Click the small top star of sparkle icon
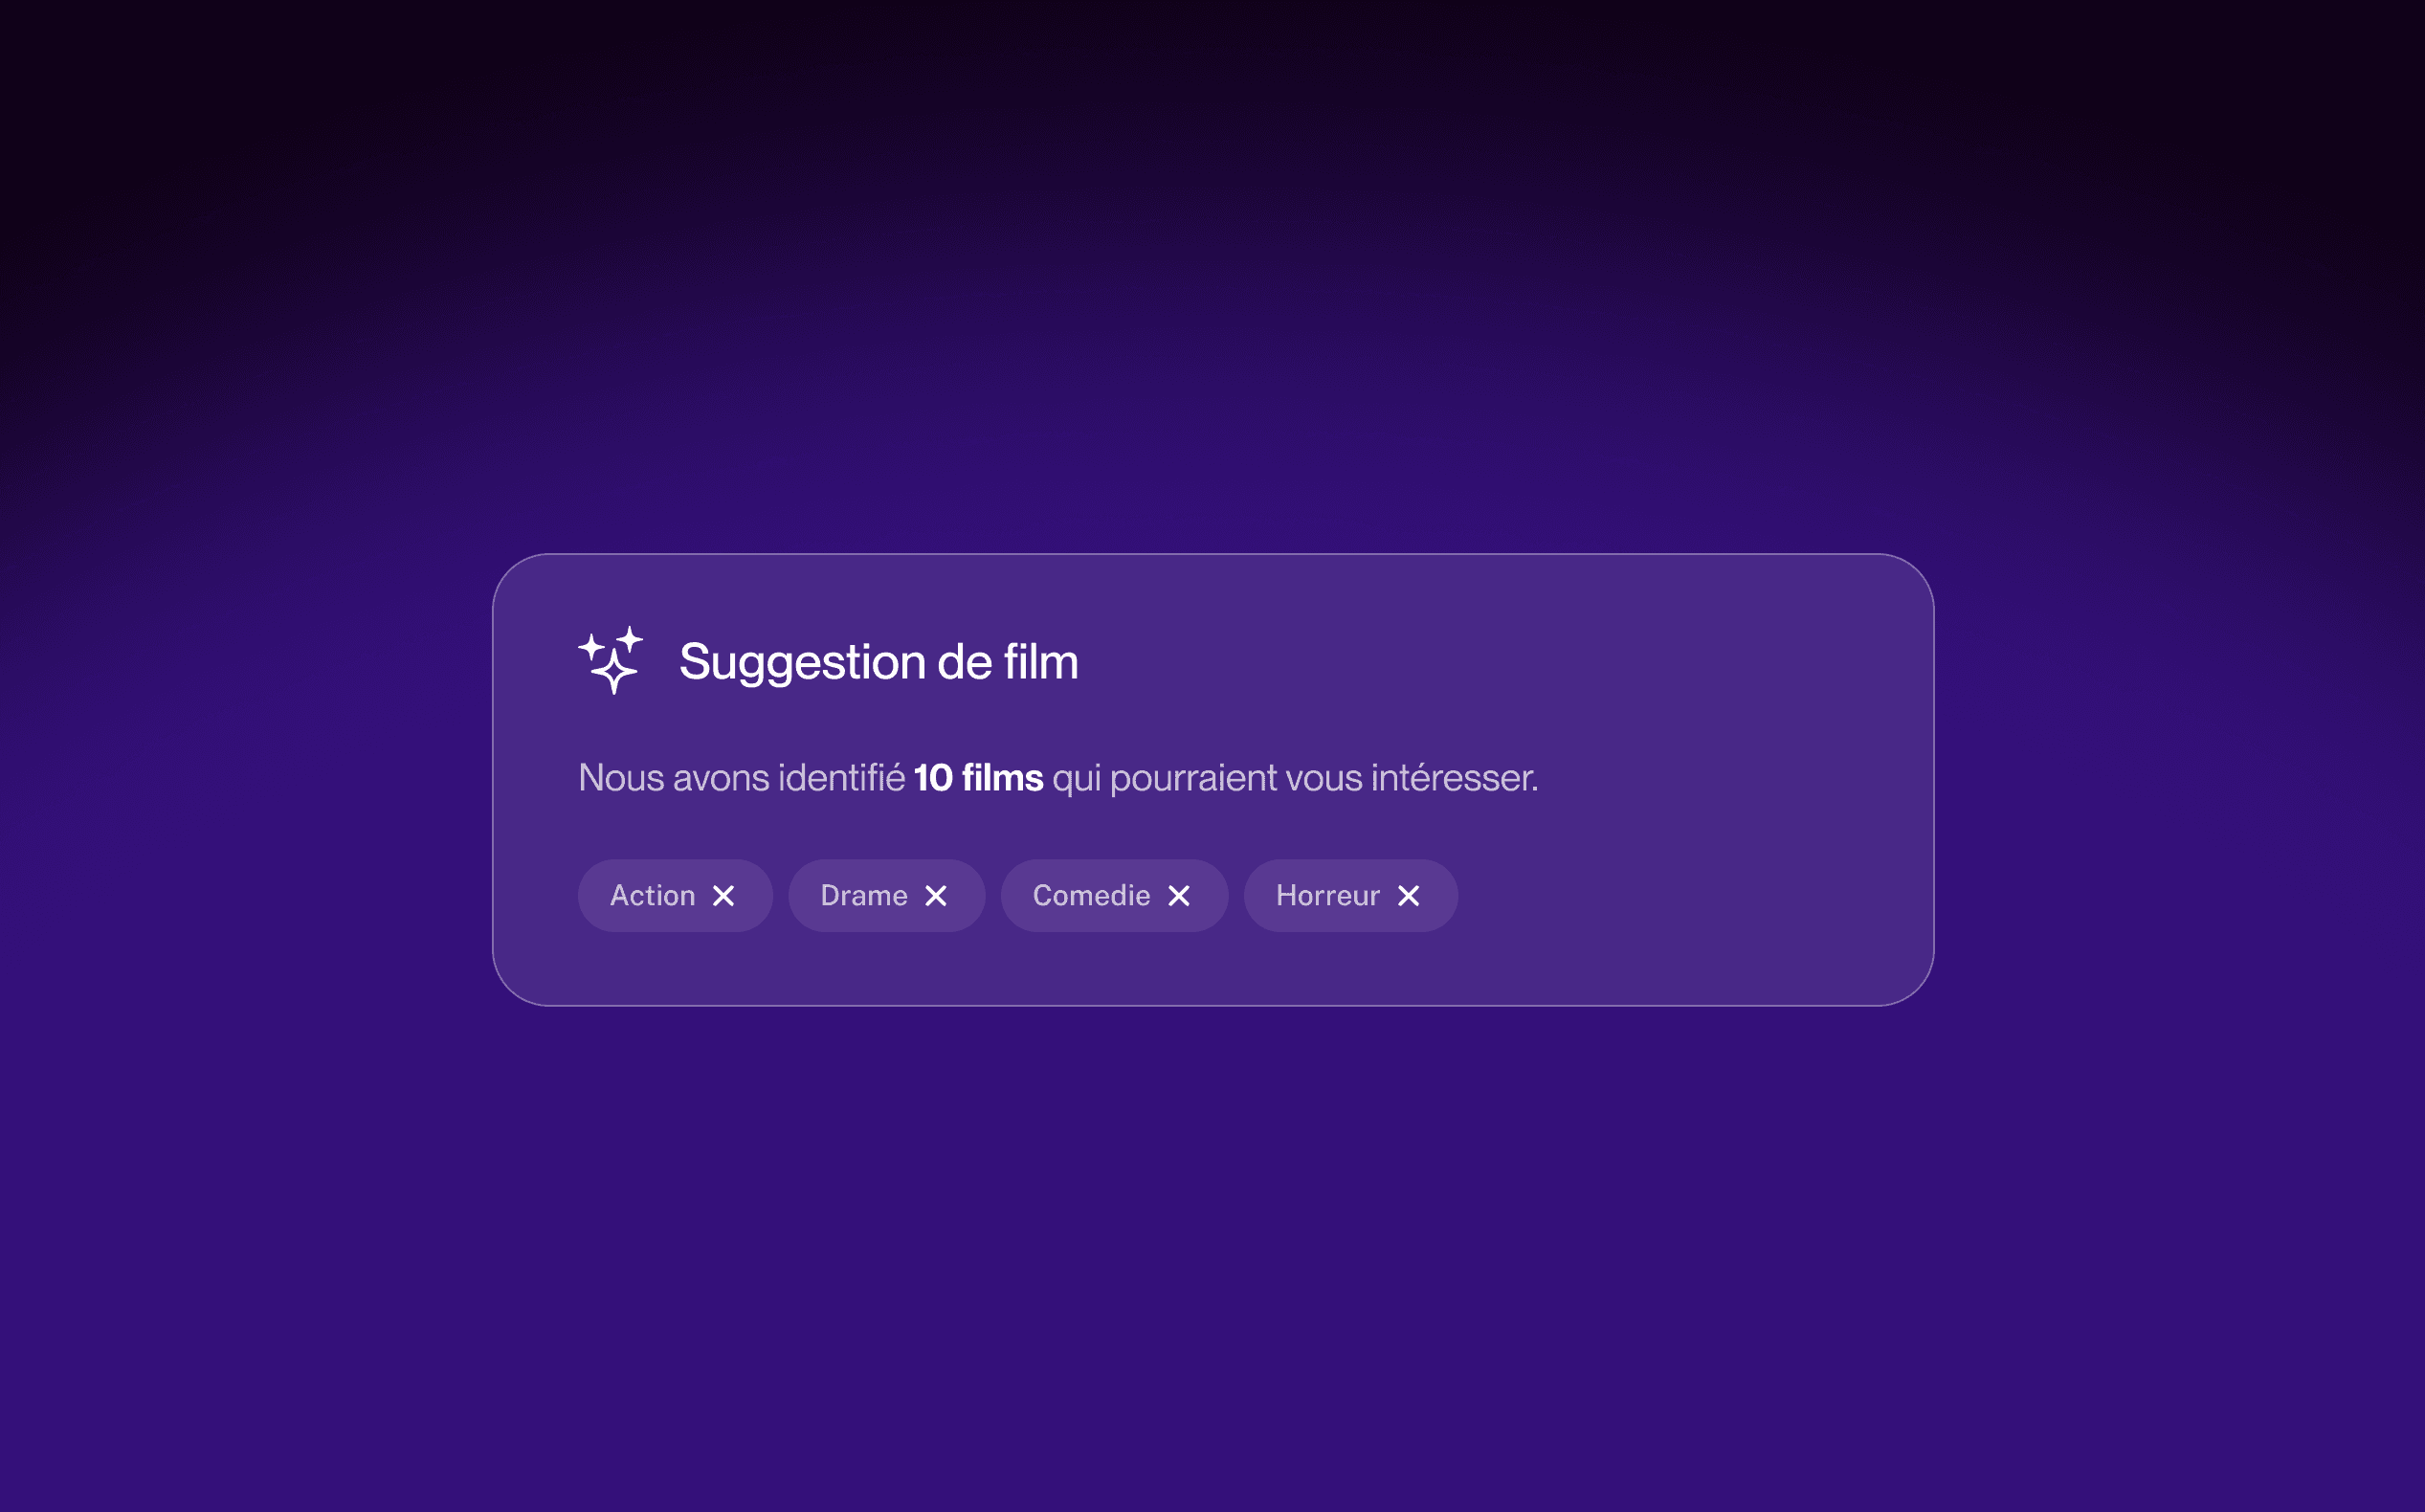This screenshot has height=1512, width=2425. point(629,638)
